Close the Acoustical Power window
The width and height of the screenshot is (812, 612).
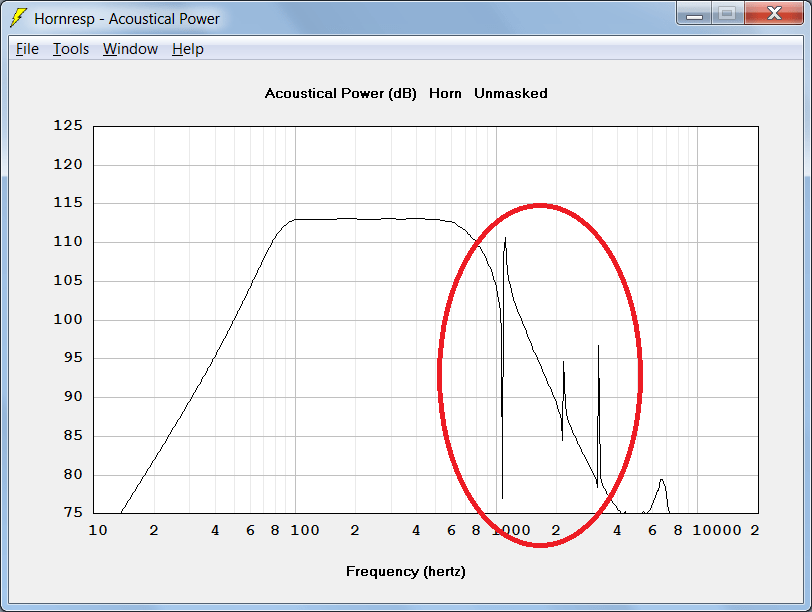pos(774,14)
